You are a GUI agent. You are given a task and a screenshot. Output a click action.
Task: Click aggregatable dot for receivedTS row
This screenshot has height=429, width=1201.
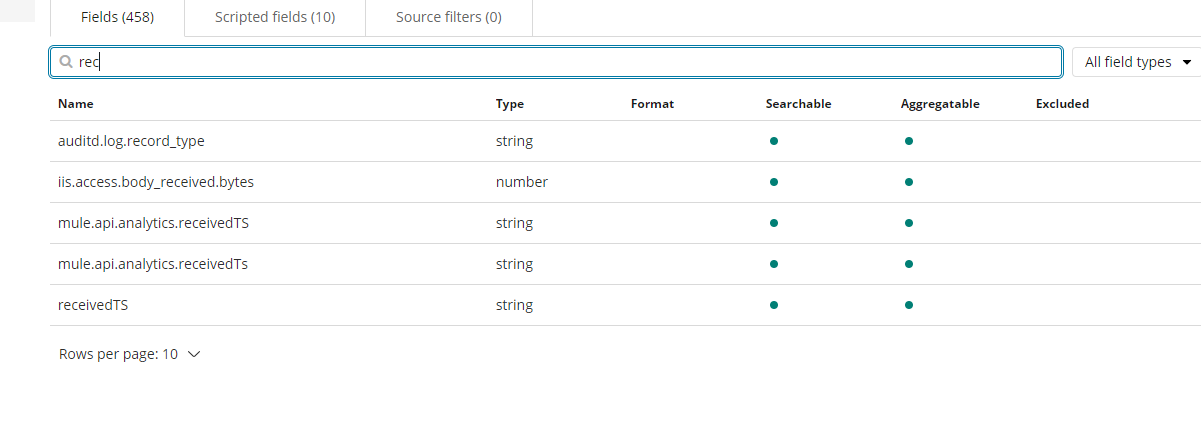pos(909,305)
